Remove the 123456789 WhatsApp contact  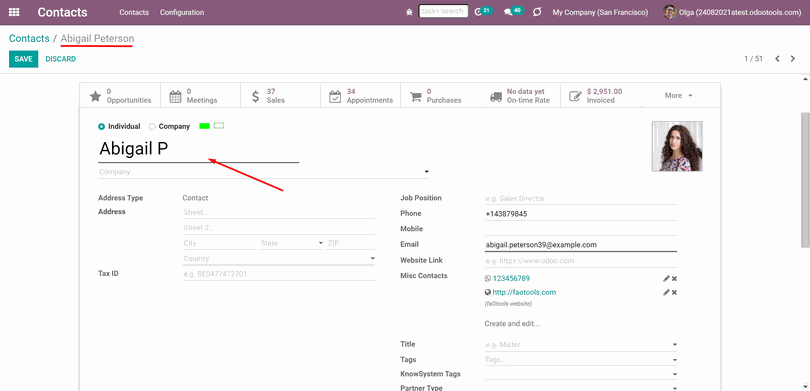[674, 278]
